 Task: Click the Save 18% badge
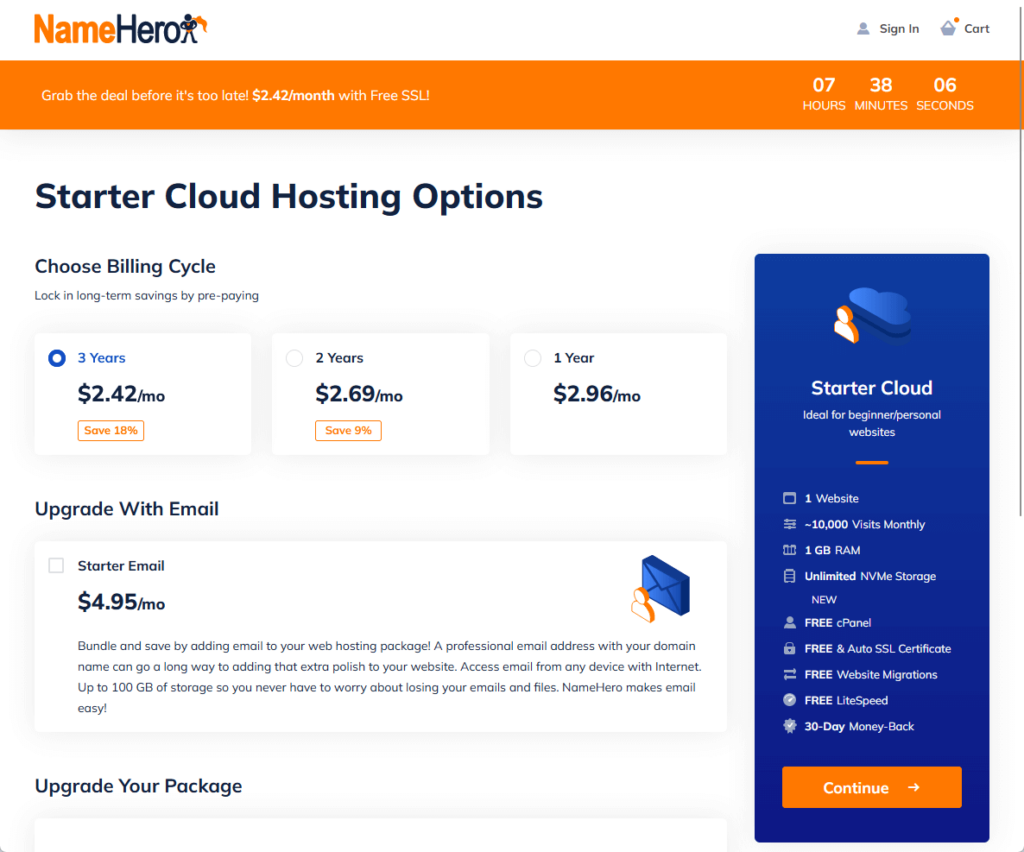(111, 430)
